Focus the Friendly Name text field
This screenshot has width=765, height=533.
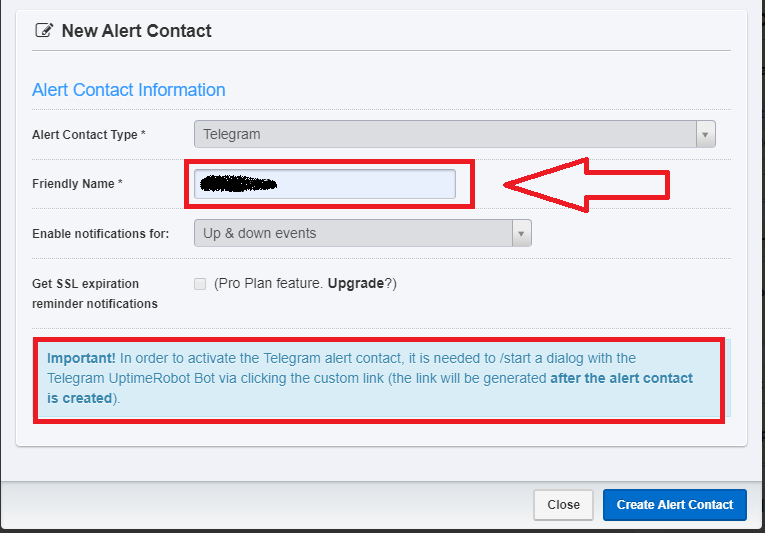pos(325,184)
